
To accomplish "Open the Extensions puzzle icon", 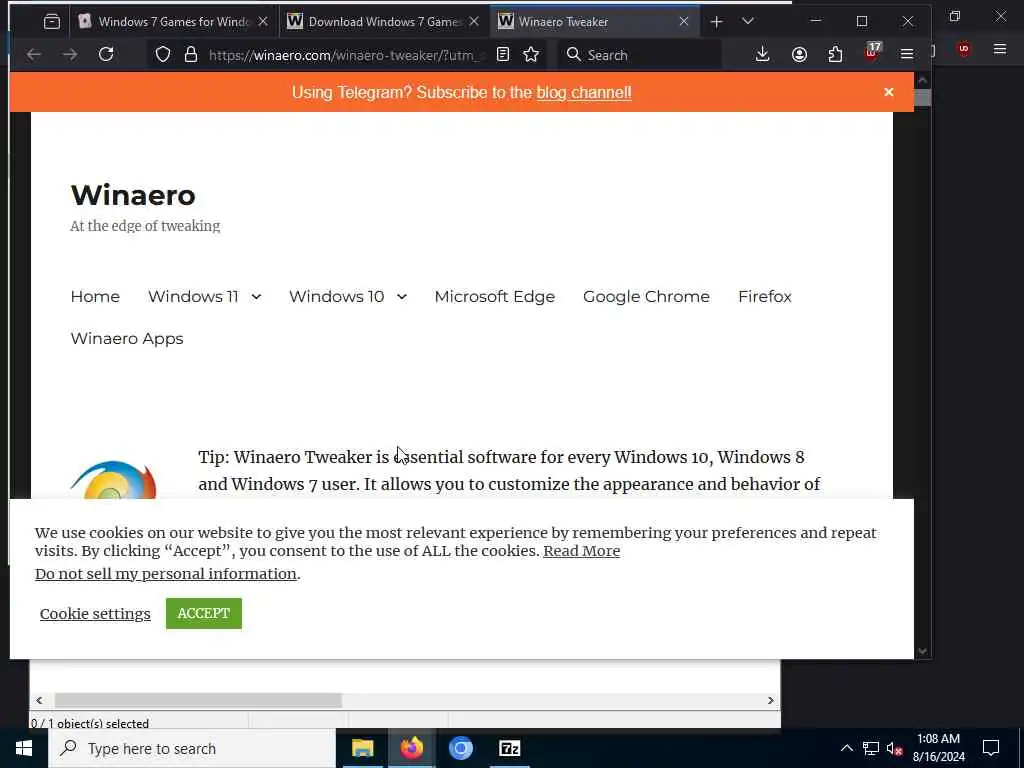I will tap(835, 55).
